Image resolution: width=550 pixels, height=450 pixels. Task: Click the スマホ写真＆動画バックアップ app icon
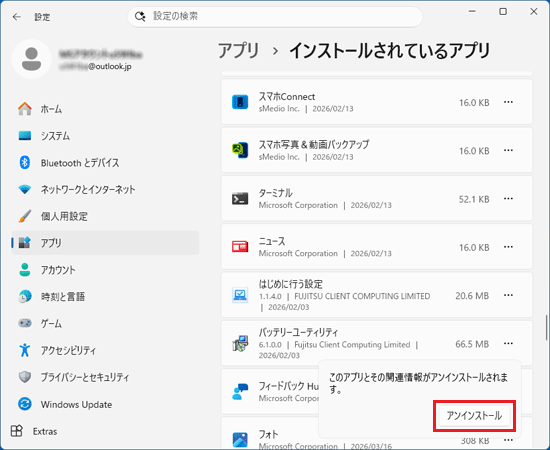pos(240,150)
